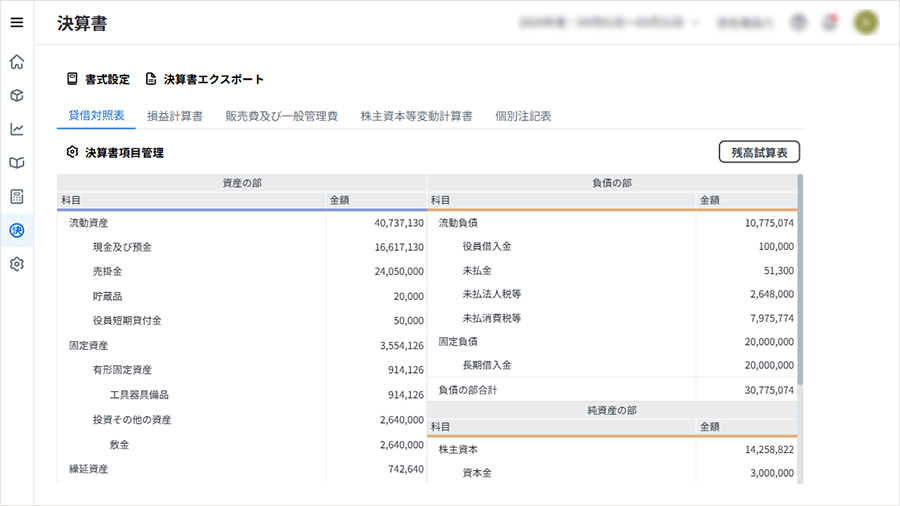This screenshot has height=506, width=900.
Task: Open the user avatar in the top right
Action: pos(866,22)
